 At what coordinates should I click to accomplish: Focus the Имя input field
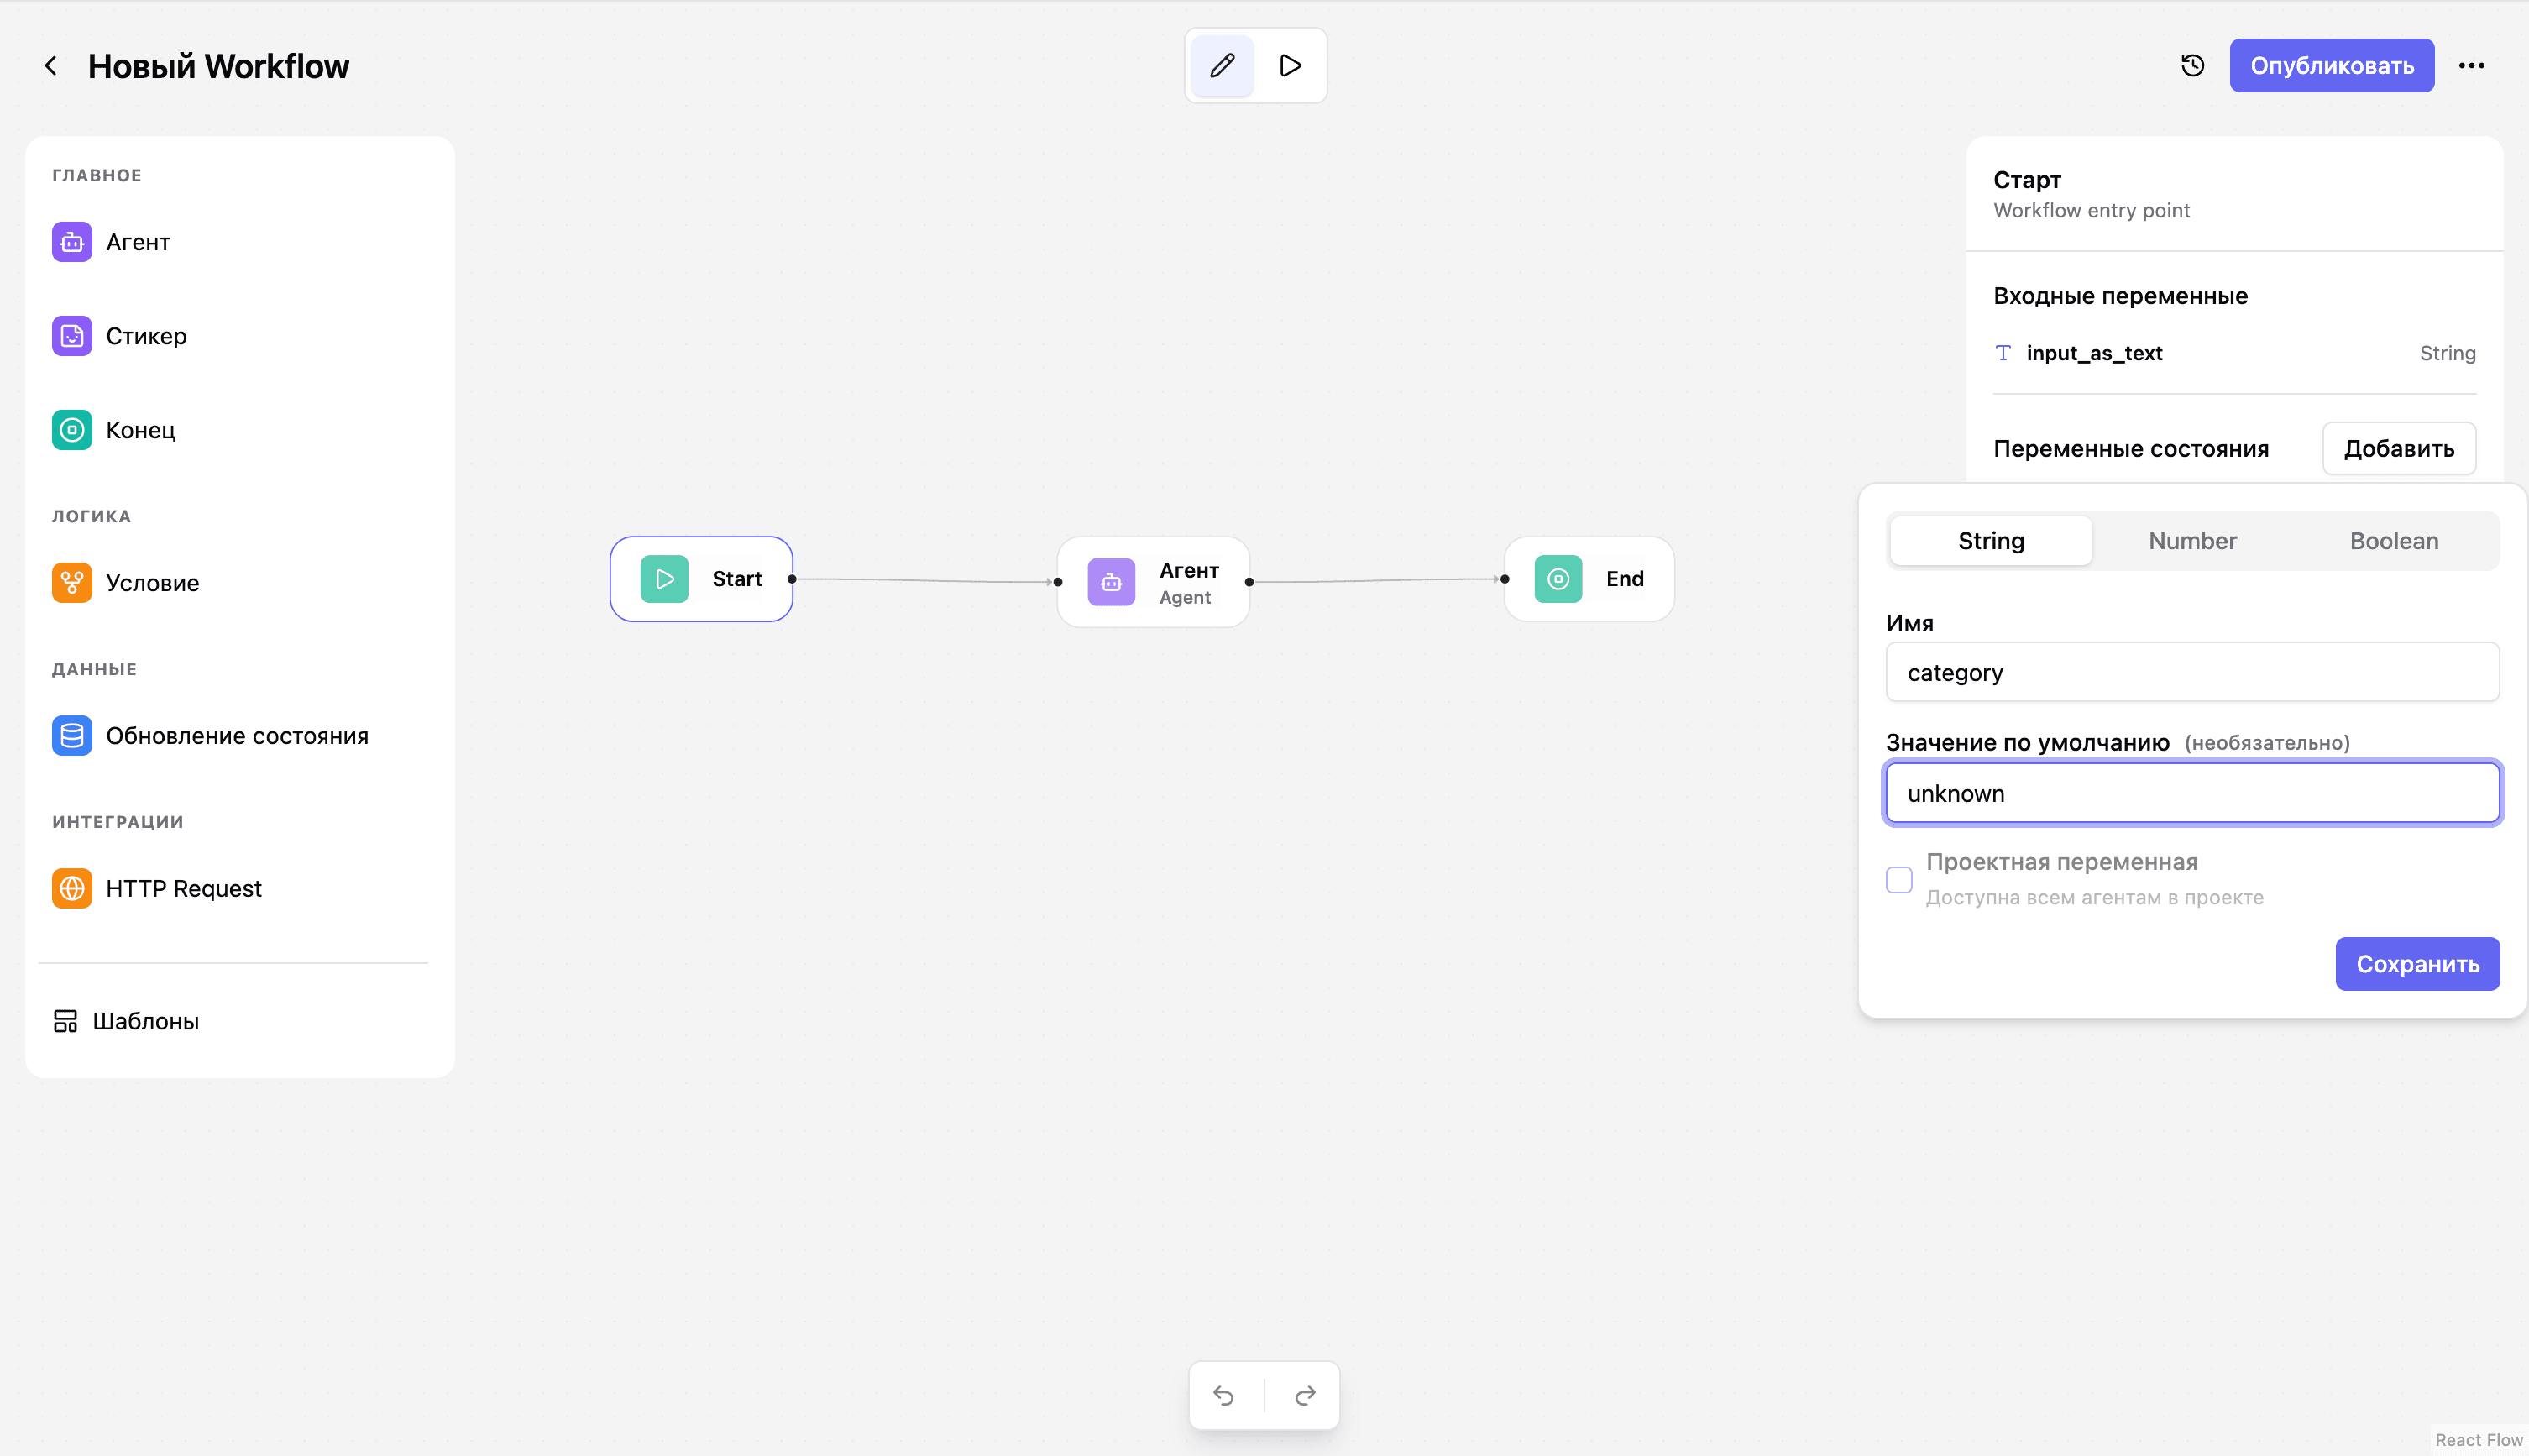2191,673
